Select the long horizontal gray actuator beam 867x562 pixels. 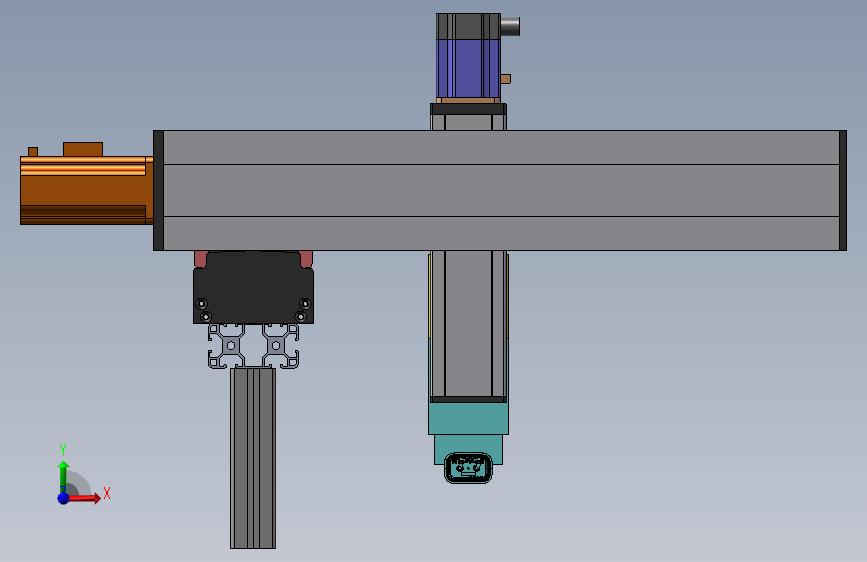(502, 190)
